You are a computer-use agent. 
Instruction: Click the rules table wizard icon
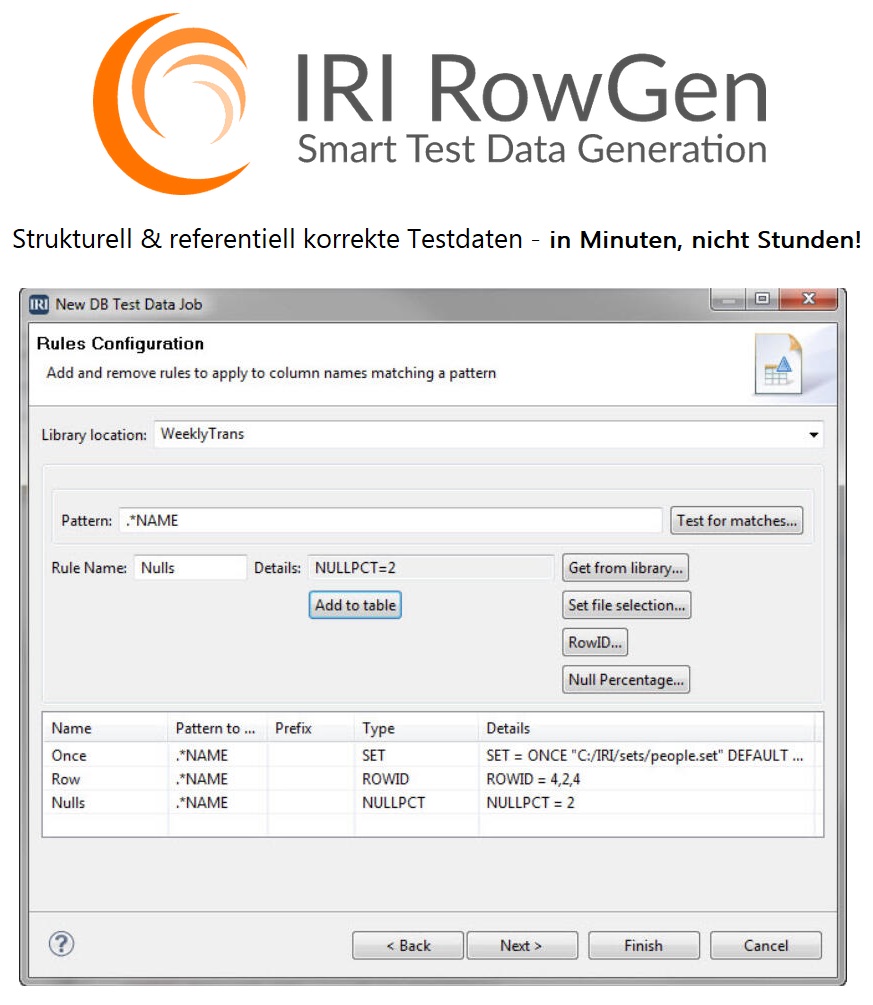pos(778,365)
